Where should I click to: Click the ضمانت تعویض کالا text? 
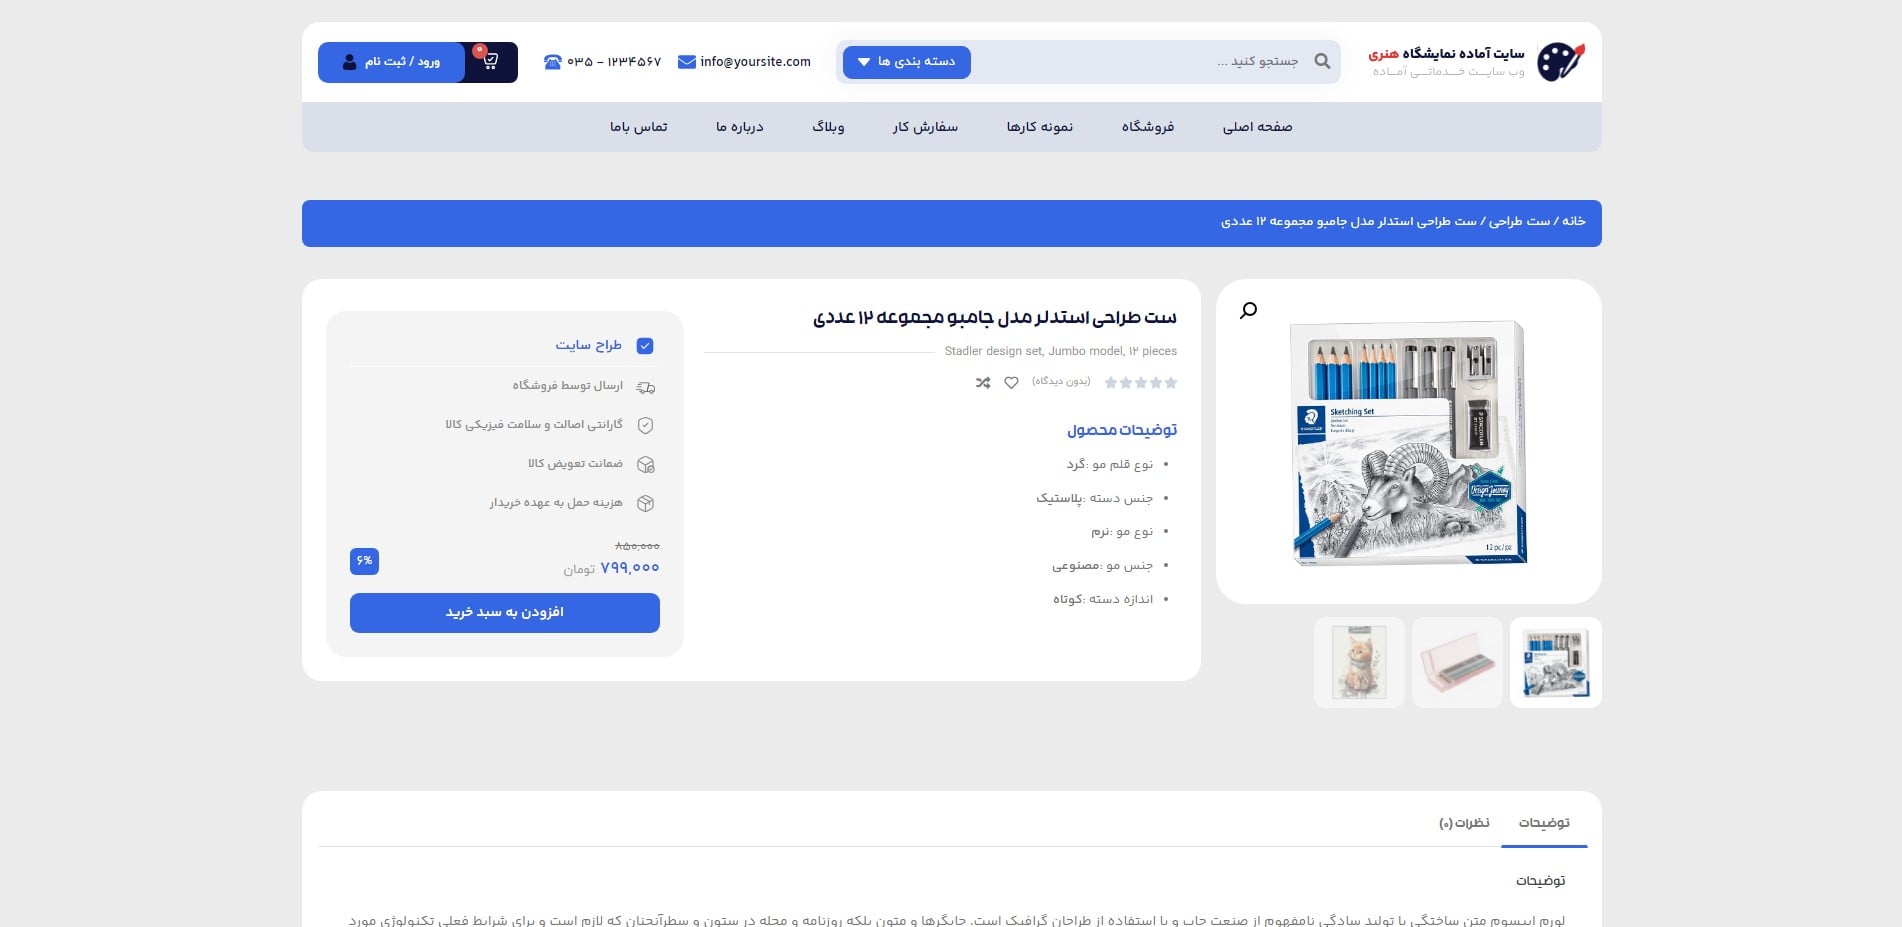(575, 464)
